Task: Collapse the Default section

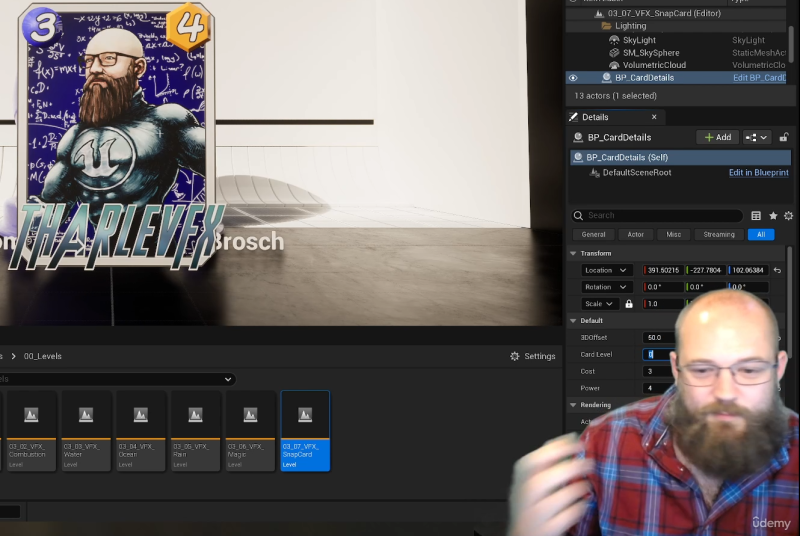Action: tap(573, 321)
